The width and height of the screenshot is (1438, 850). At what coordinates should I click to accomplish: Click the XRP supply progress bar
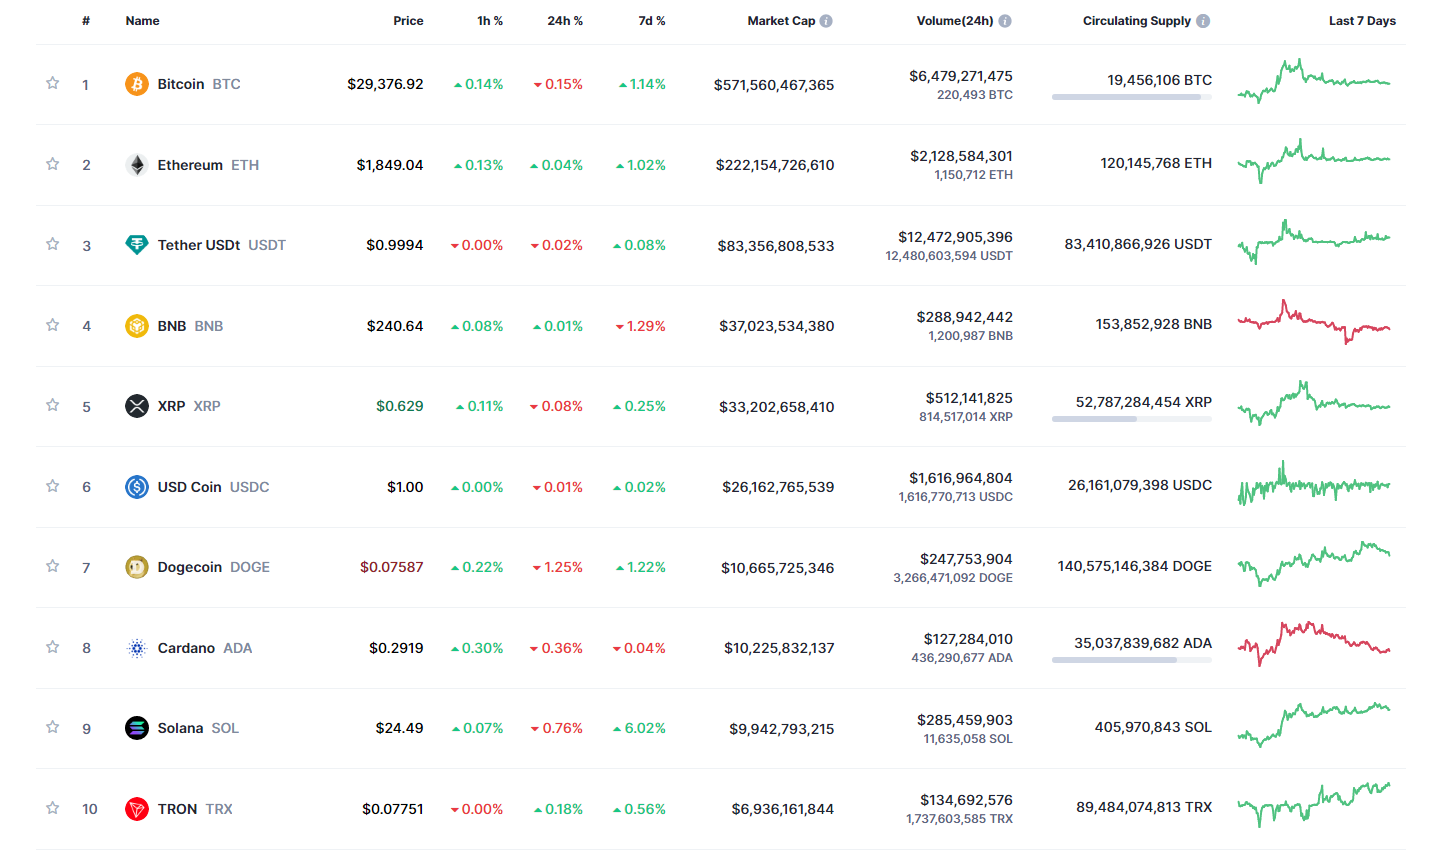(x=1132, y=419)
